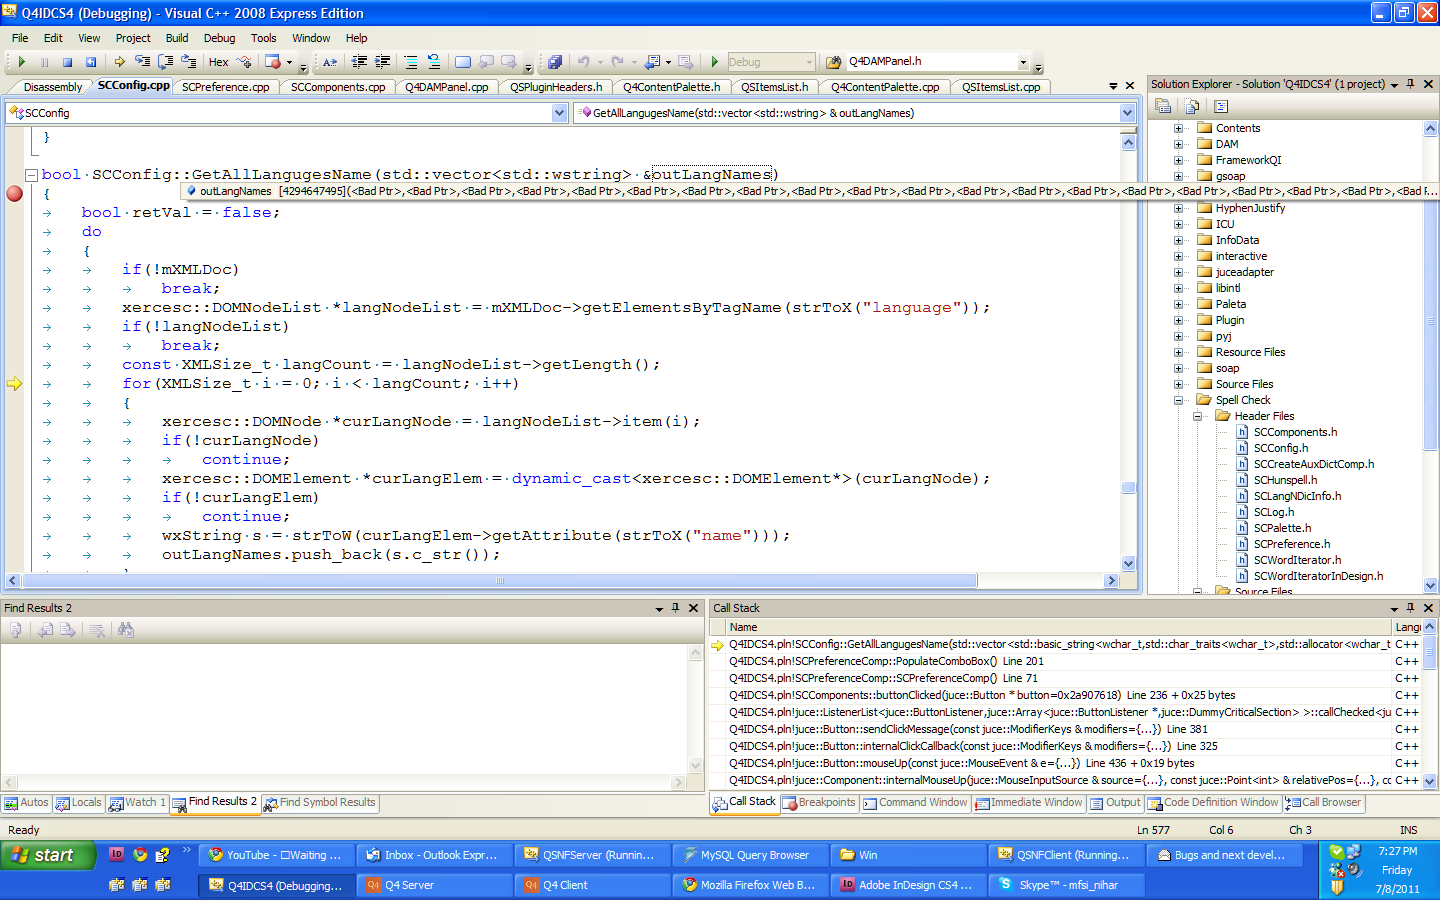Screen dimensions: 1440x900
Task: Unpin the Solution Explorer panel
Action: click(1412, 84)
